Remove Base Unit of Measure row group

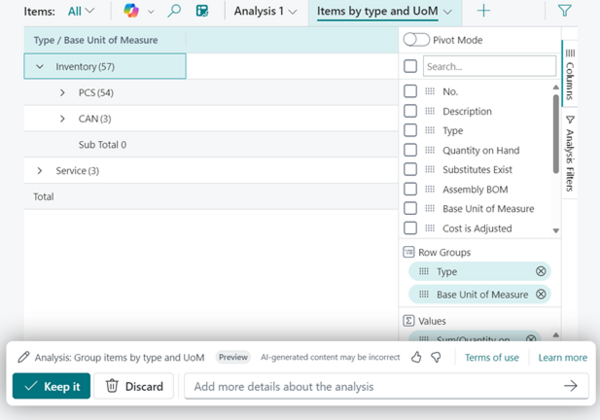(x=541, y=294)
